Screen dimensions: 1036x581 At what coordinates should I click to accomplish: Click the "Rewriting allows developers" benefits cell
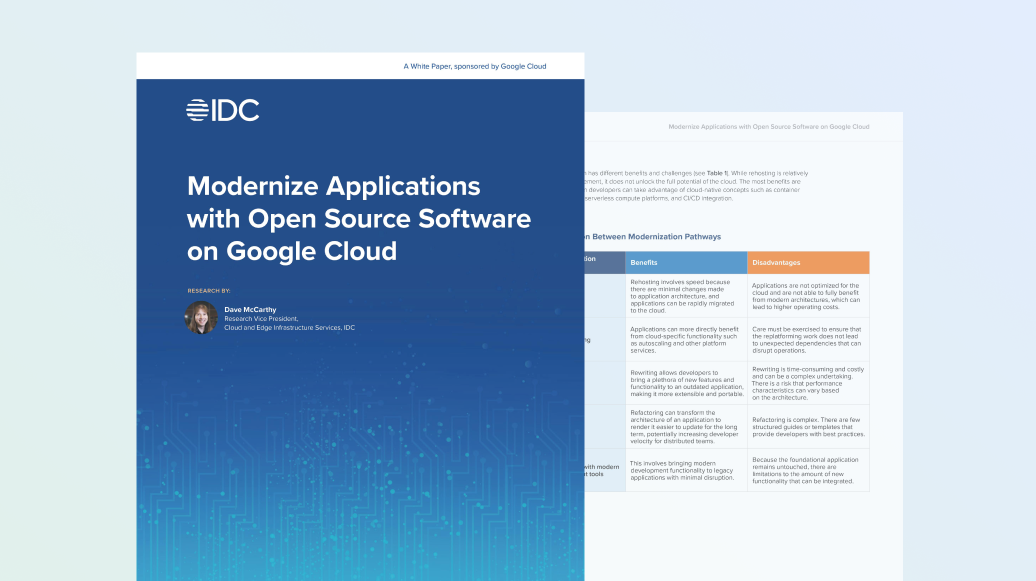pos(686,383)
